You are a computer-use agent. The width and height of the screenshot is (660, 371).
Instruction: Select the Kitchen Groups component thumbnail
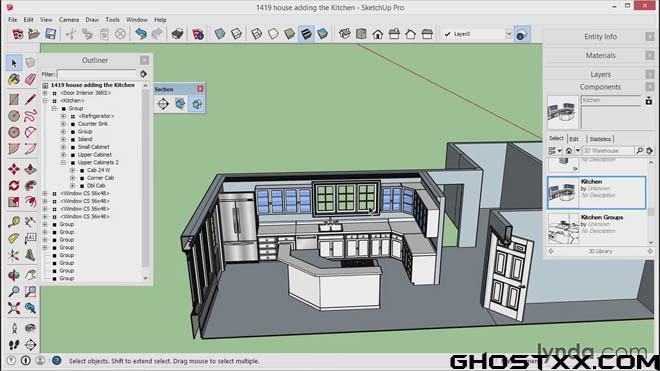[563, 228]
